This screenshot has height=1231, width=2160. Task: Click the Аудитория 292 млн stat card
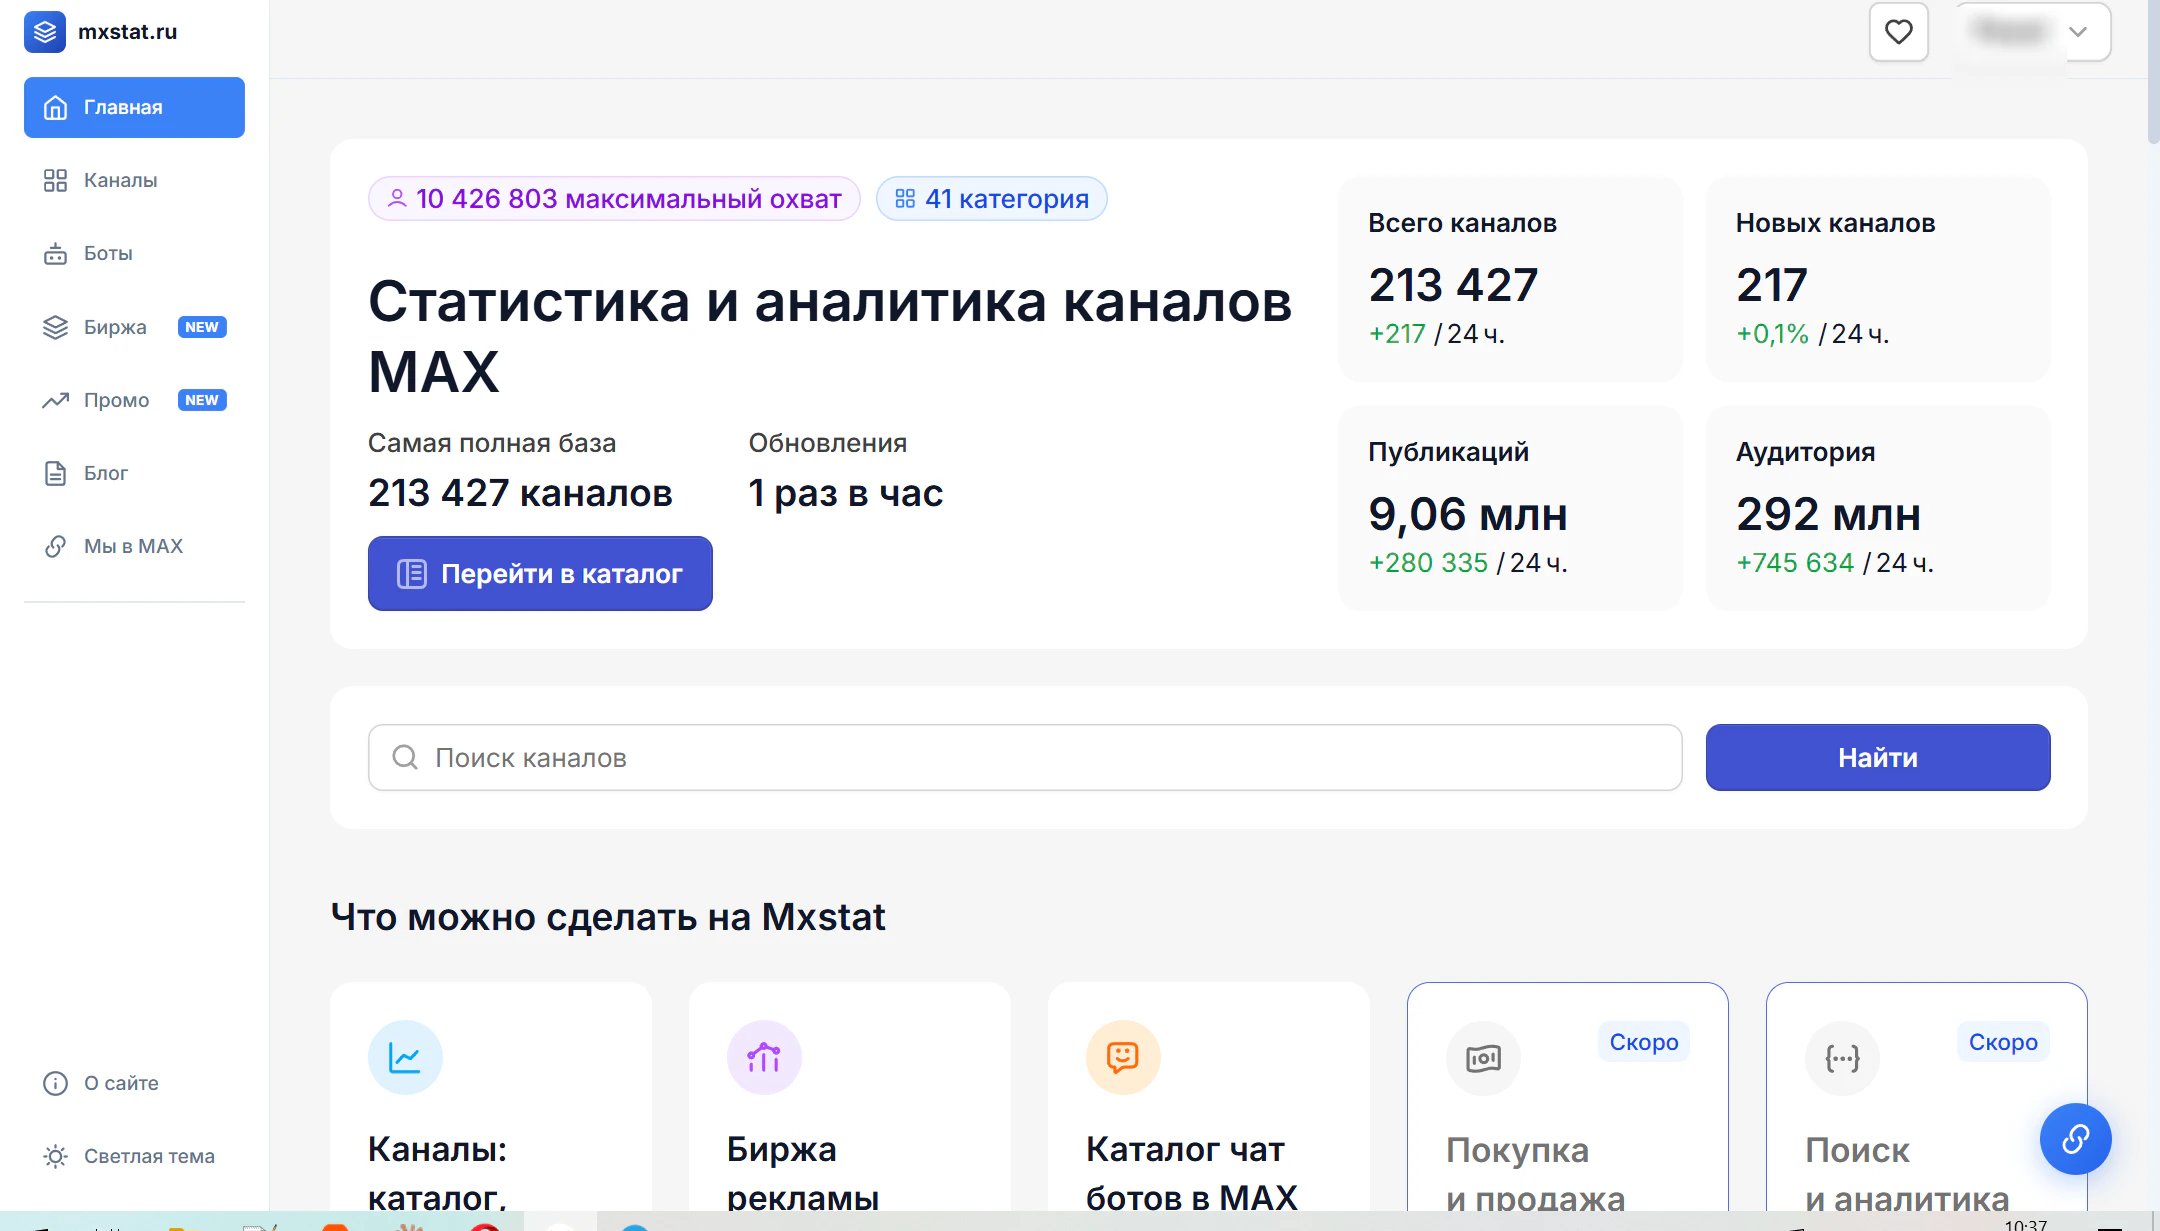(x=1878, y=508)
